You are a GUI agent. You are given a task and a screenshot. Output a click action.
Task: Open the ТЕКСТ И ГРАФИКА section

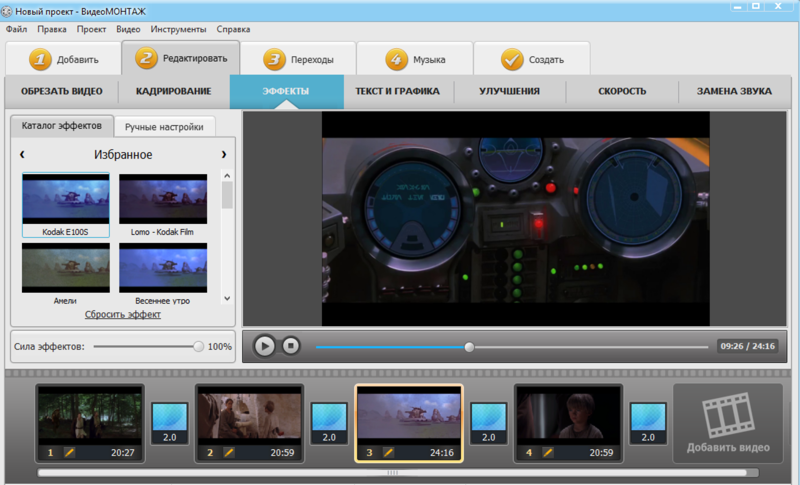coord(397,91)
